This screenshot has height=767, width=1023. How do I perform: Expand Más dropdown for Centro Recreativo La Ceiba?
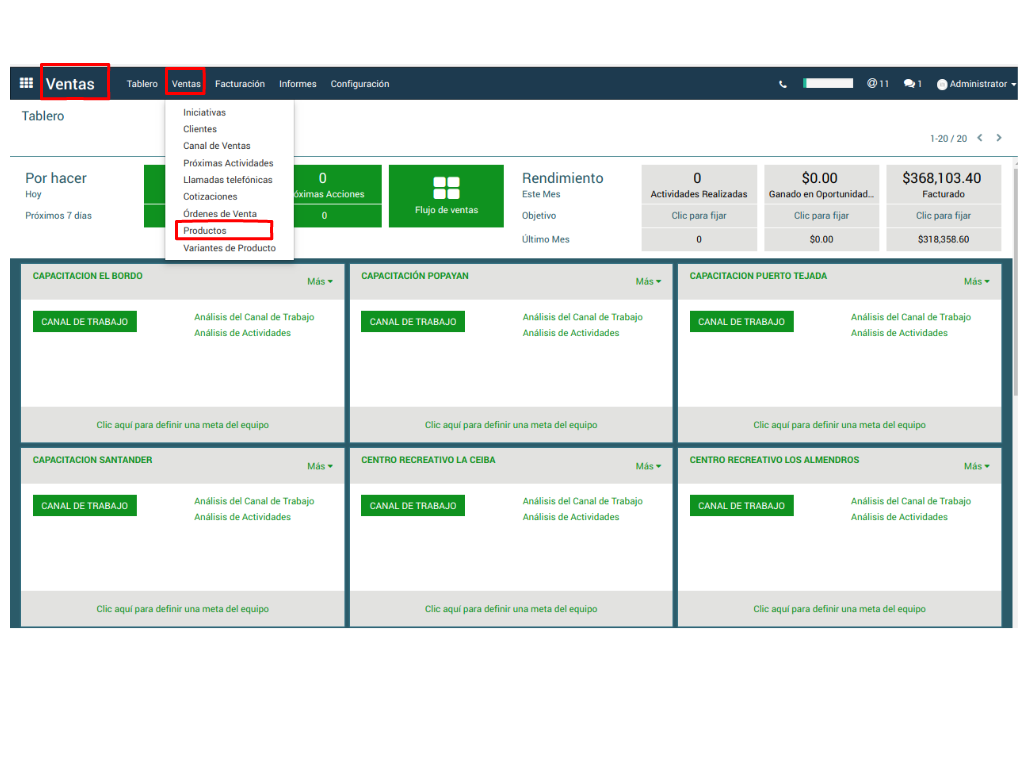click(x=648, y=466)
